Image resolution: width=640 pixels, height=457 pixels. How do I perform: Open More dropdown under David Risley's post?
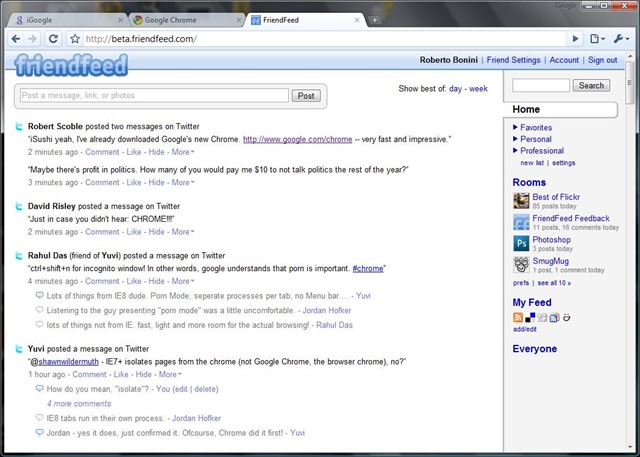coord(182,231)
